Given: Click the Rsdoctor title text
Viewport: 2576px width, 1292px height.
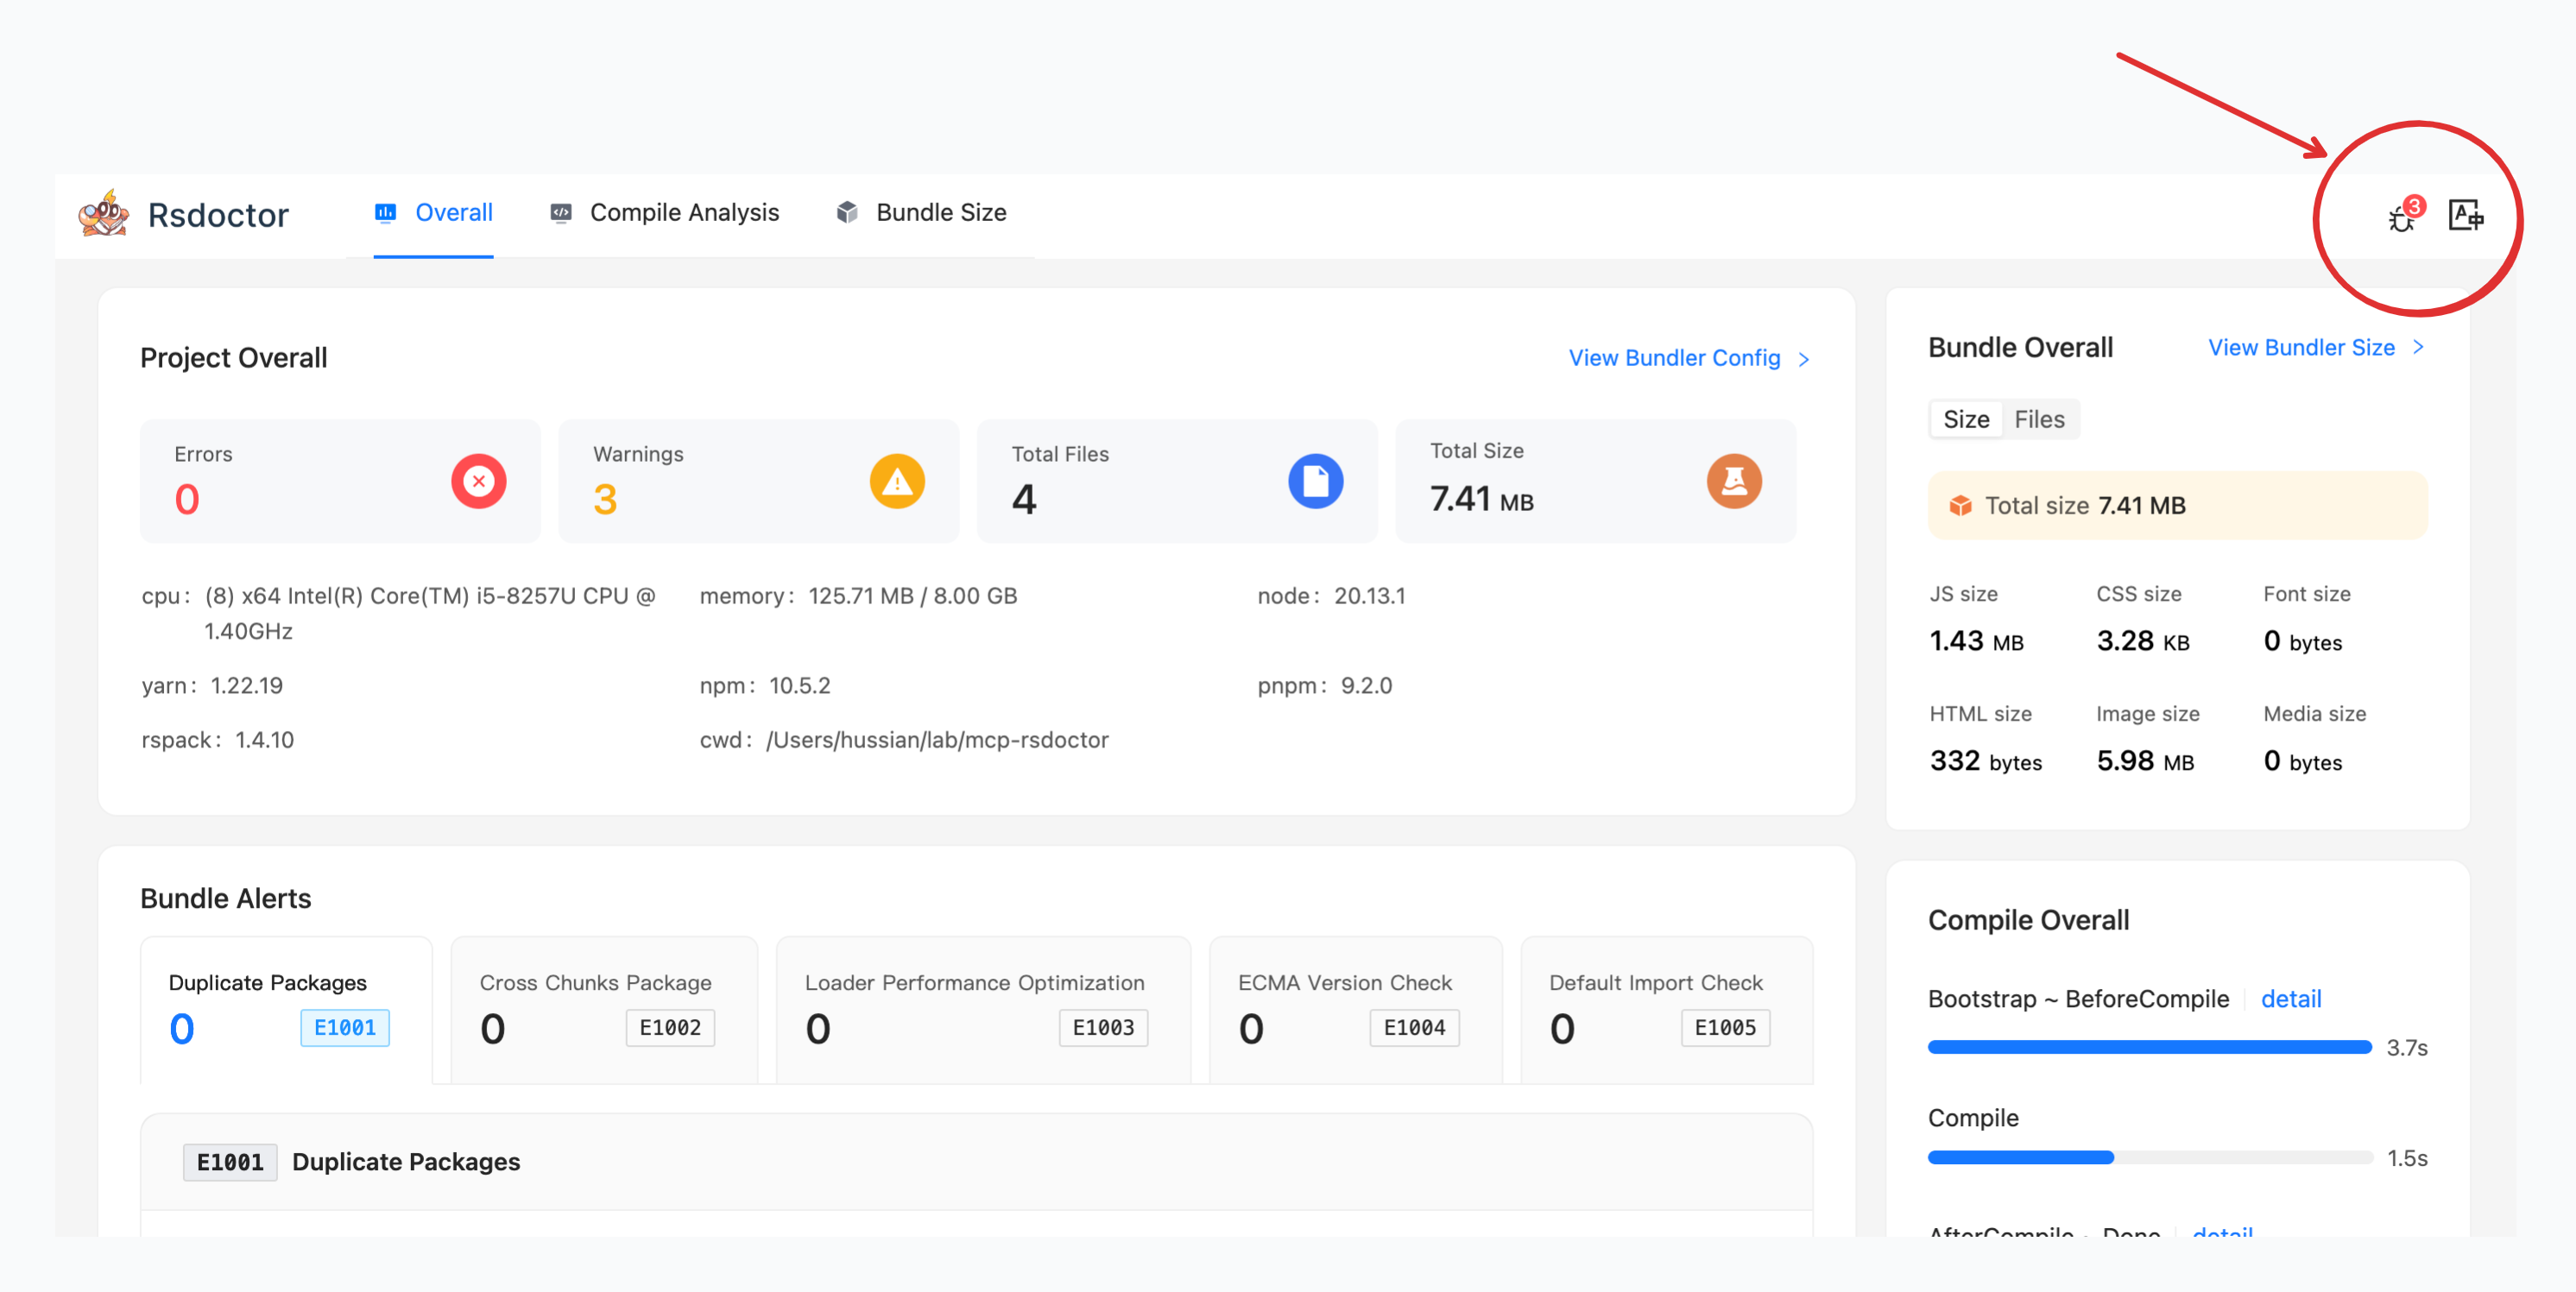Looking at the screenshot, I should point(218,215).
